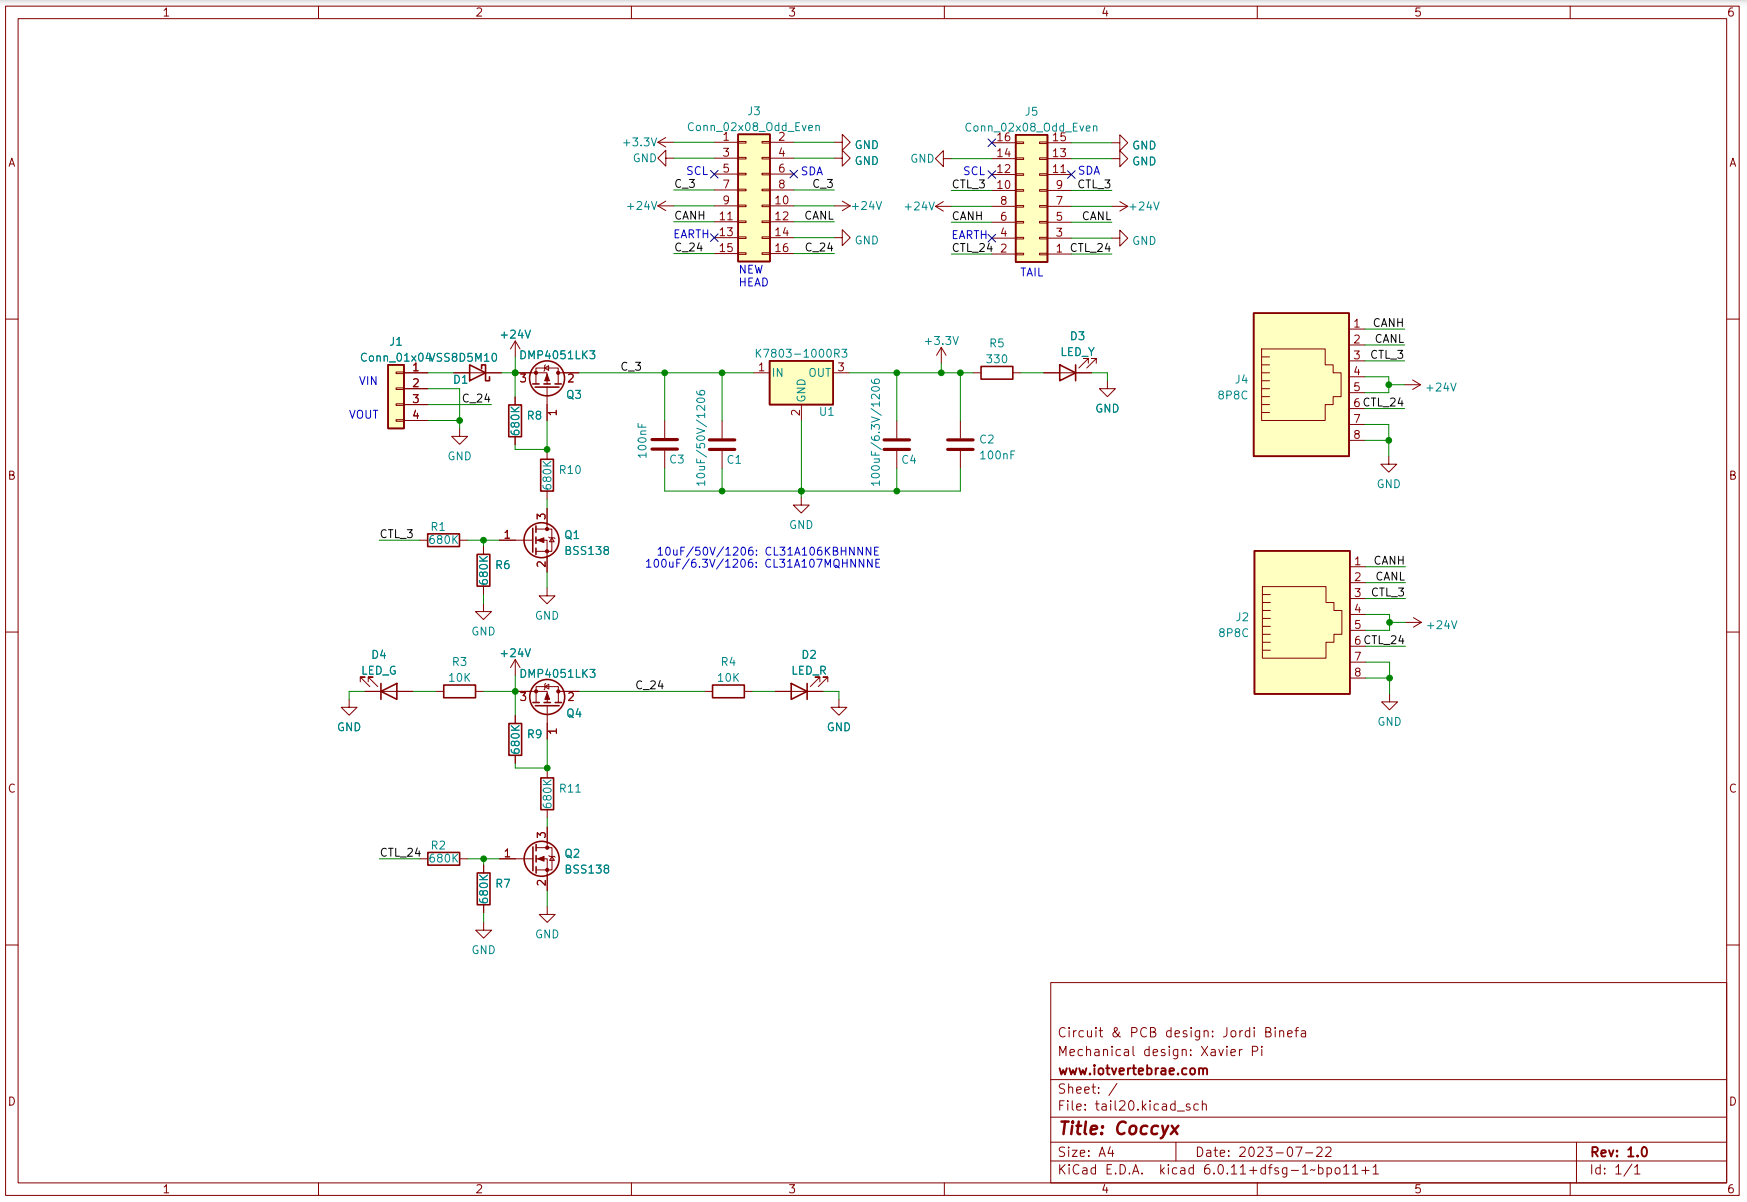Click the J2 8P8C RJ45 connector

(x=1301, y=622)
